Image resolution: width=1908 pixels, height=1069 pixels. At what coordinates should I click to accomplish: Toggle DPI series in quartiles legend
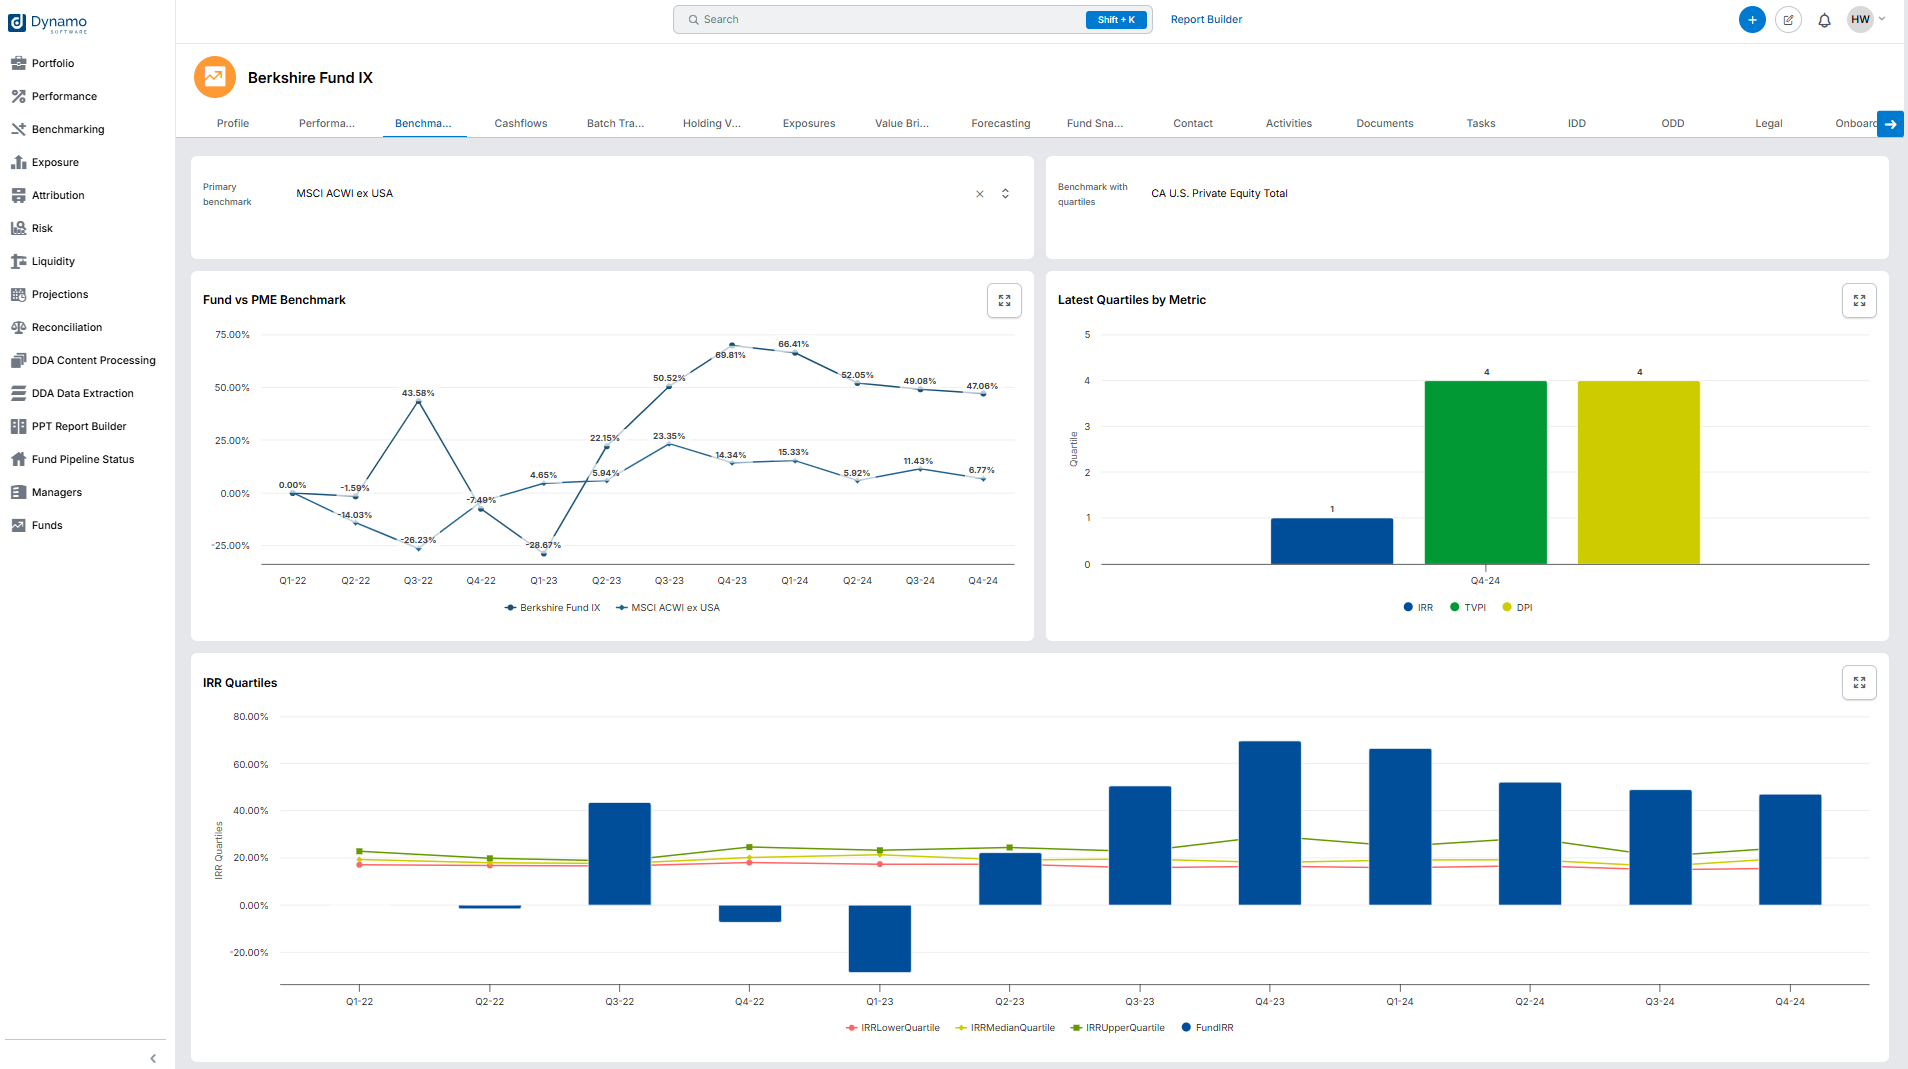coord(1517,608)
